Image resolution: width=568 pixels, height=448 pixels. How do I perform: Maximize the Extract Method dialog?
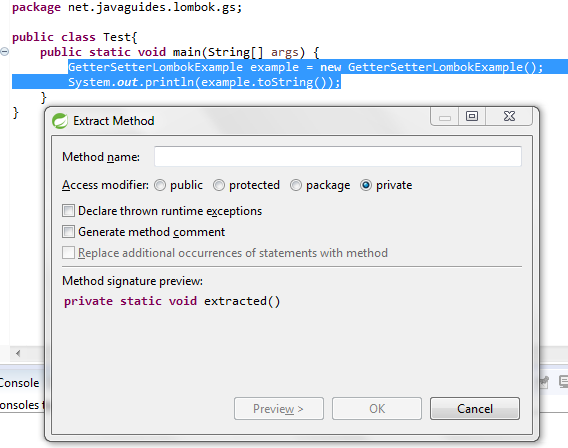click(x=472, y=116)
